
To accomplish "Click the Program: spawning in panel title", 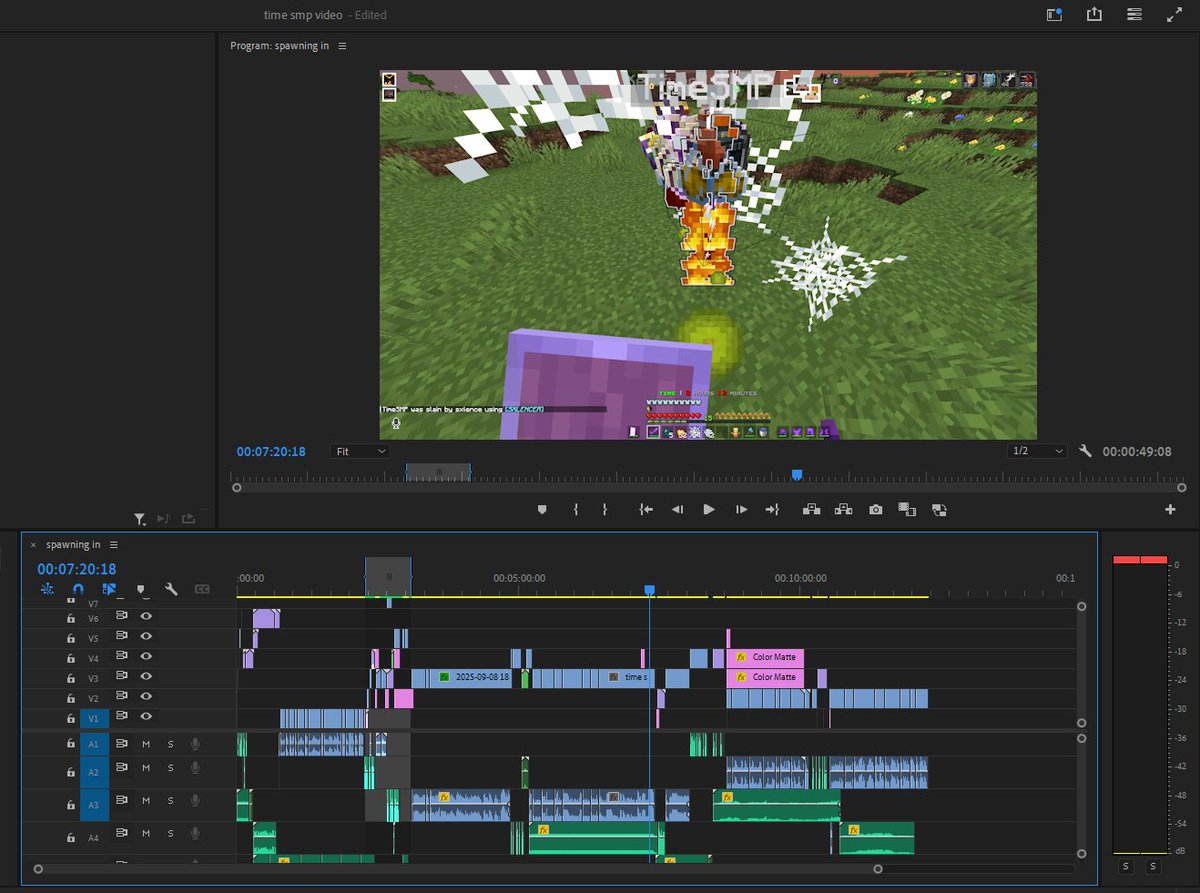I will pos(280,46).
